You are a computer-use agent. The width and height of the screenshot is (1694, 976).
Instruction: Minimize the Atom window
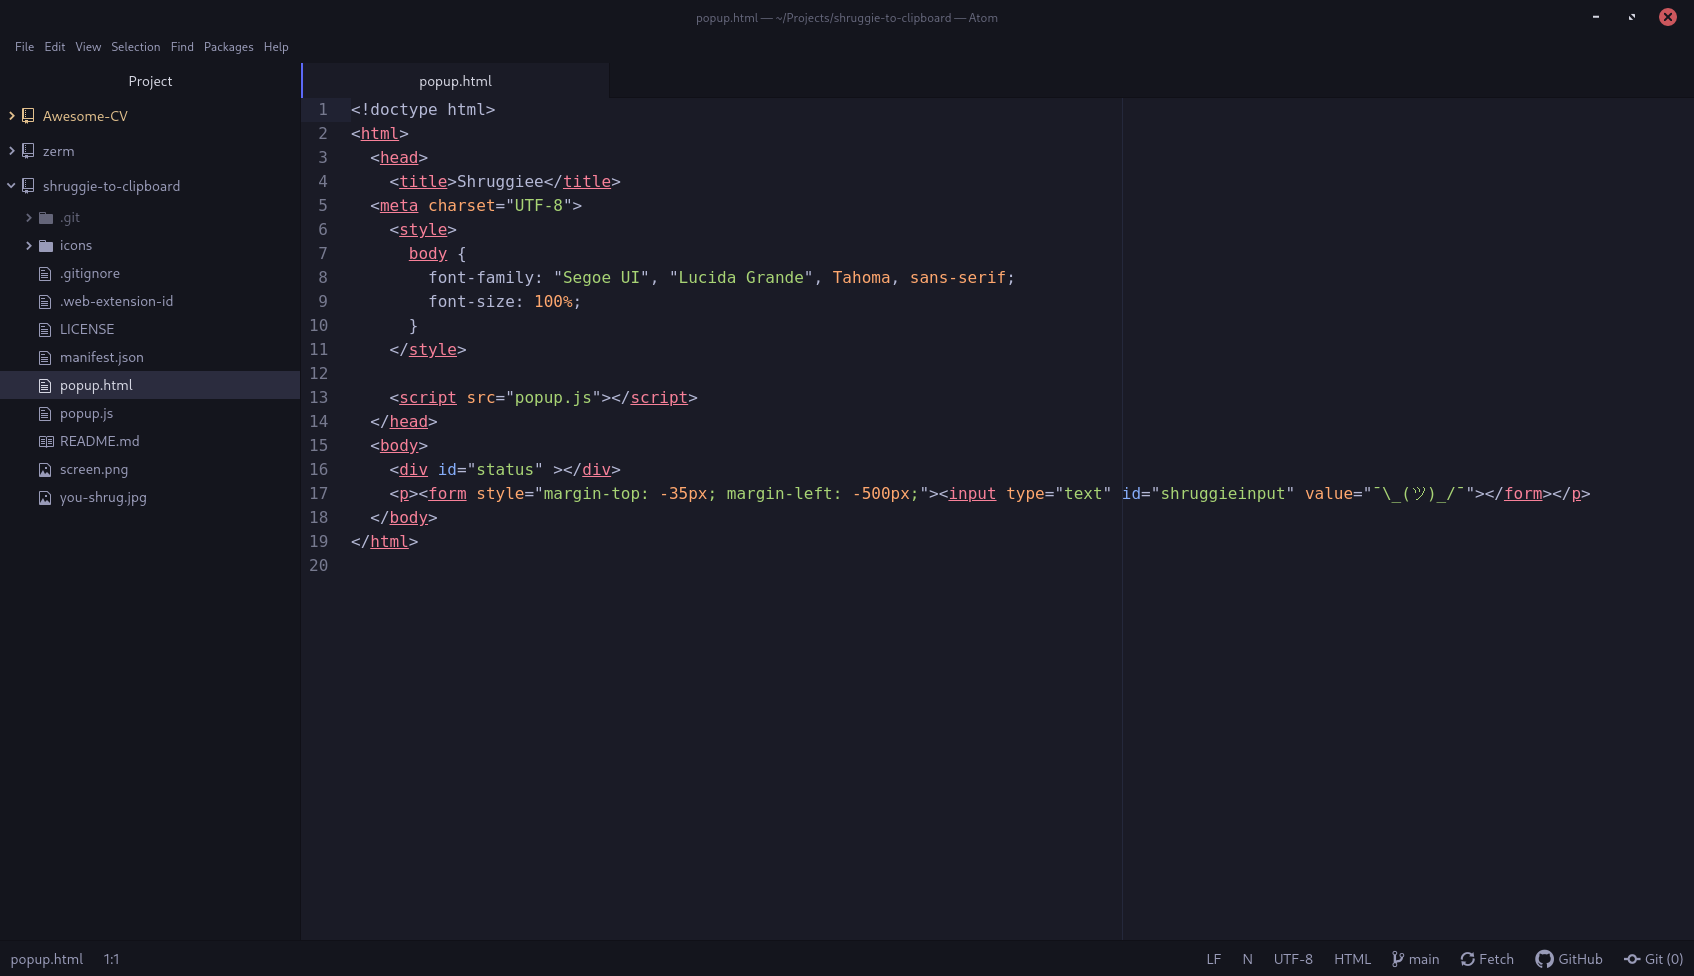coord(1596,17)
